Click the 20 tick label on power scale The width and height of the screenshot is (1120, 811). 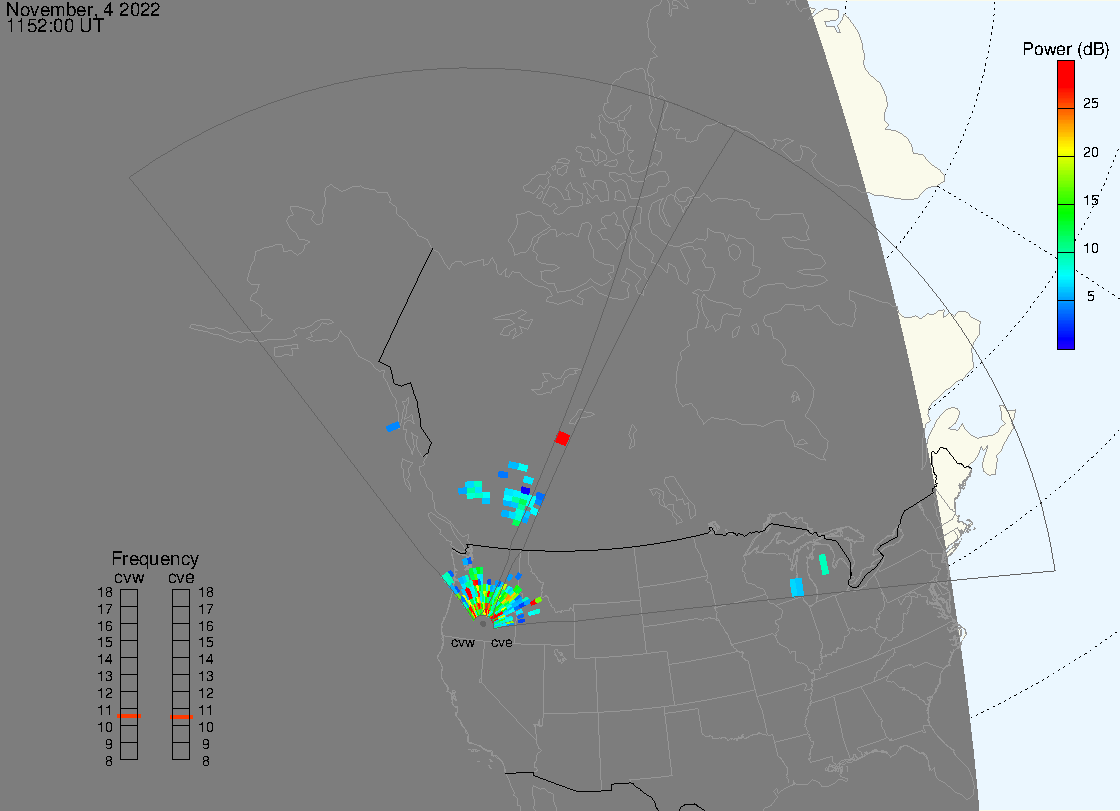[1090, 151]
